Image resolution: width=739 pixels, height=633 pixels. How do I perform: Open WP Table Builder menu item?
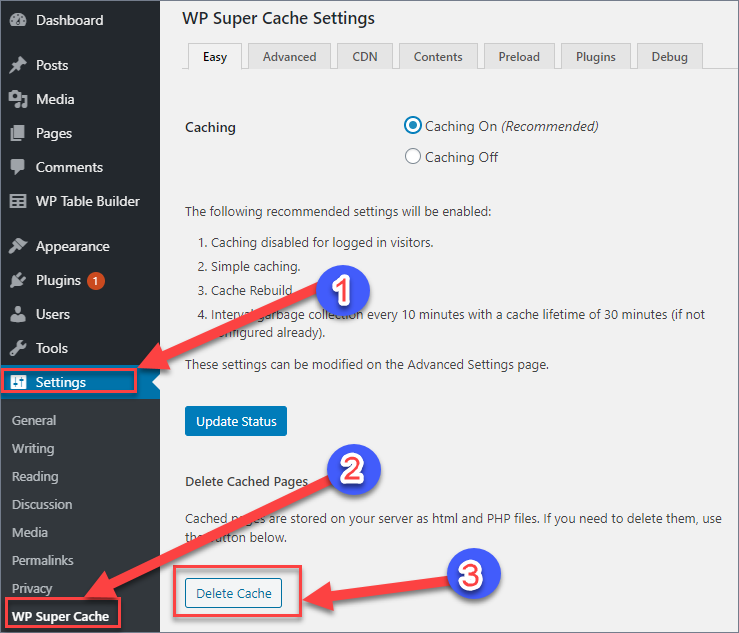(x=88, y=201)
